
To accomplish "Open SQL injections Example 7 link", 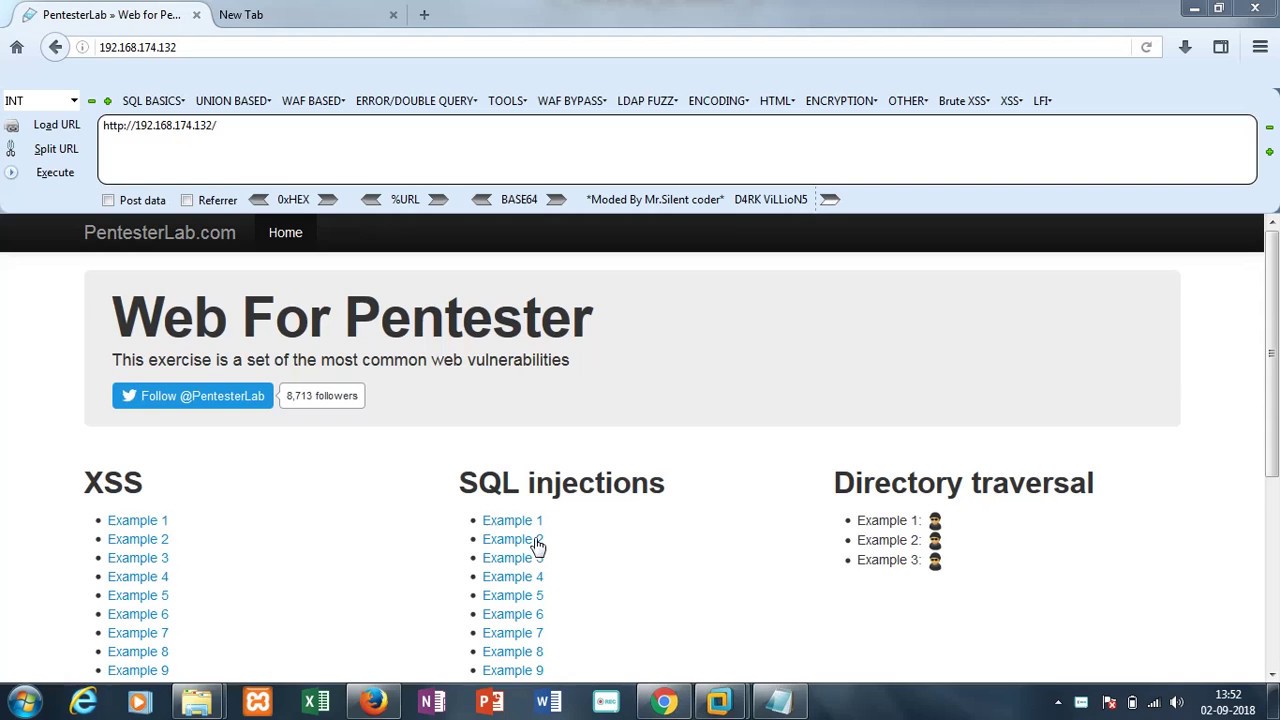I will tap(513, 633).
